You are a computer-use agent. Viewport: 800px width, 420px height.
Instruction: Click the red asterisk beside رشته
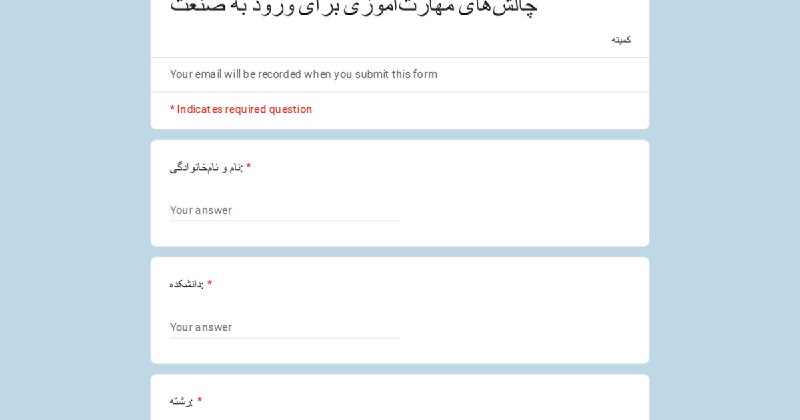point(199,401)
